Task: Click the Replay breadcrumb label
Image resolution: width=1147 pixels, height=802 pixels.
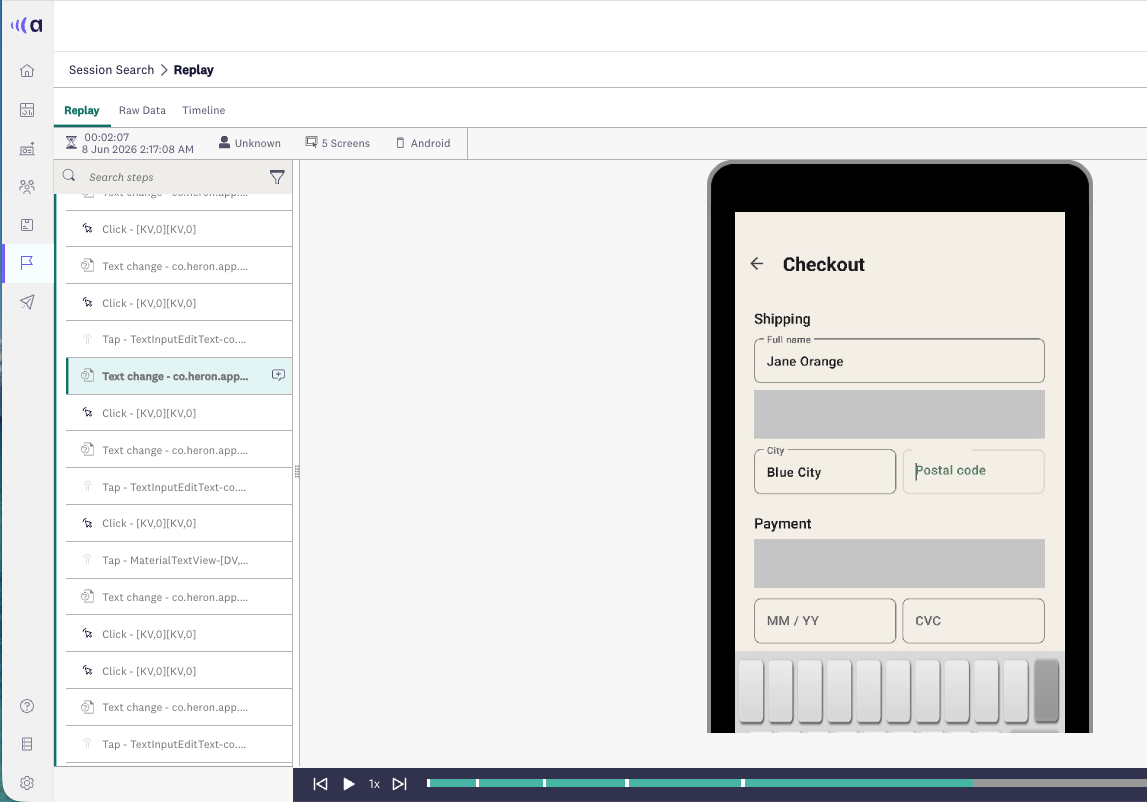Action: point(194,70)
